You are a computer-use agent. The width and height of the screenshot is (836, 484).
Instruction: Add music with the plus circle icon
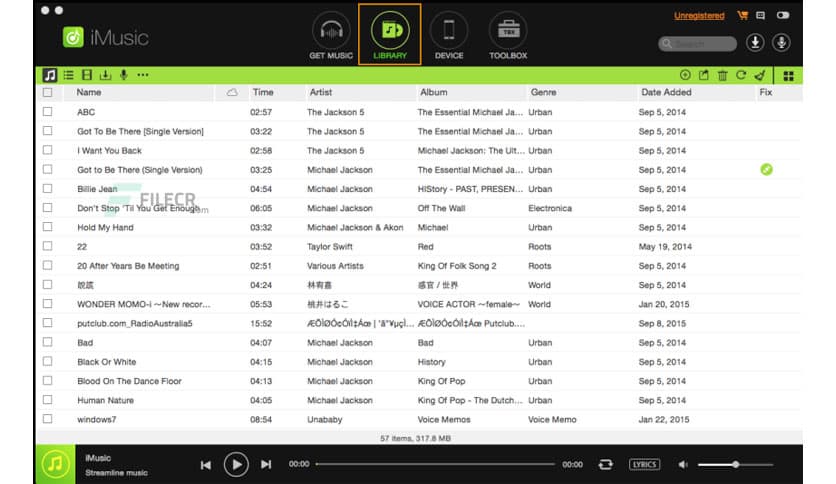coord(685,75)
